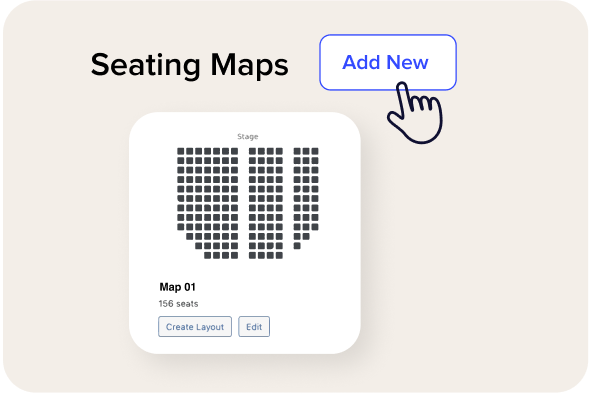This screenshot has width=590, height=395.
Task: Select first seat in left section's final row
Action: click(x=207, y=255)
